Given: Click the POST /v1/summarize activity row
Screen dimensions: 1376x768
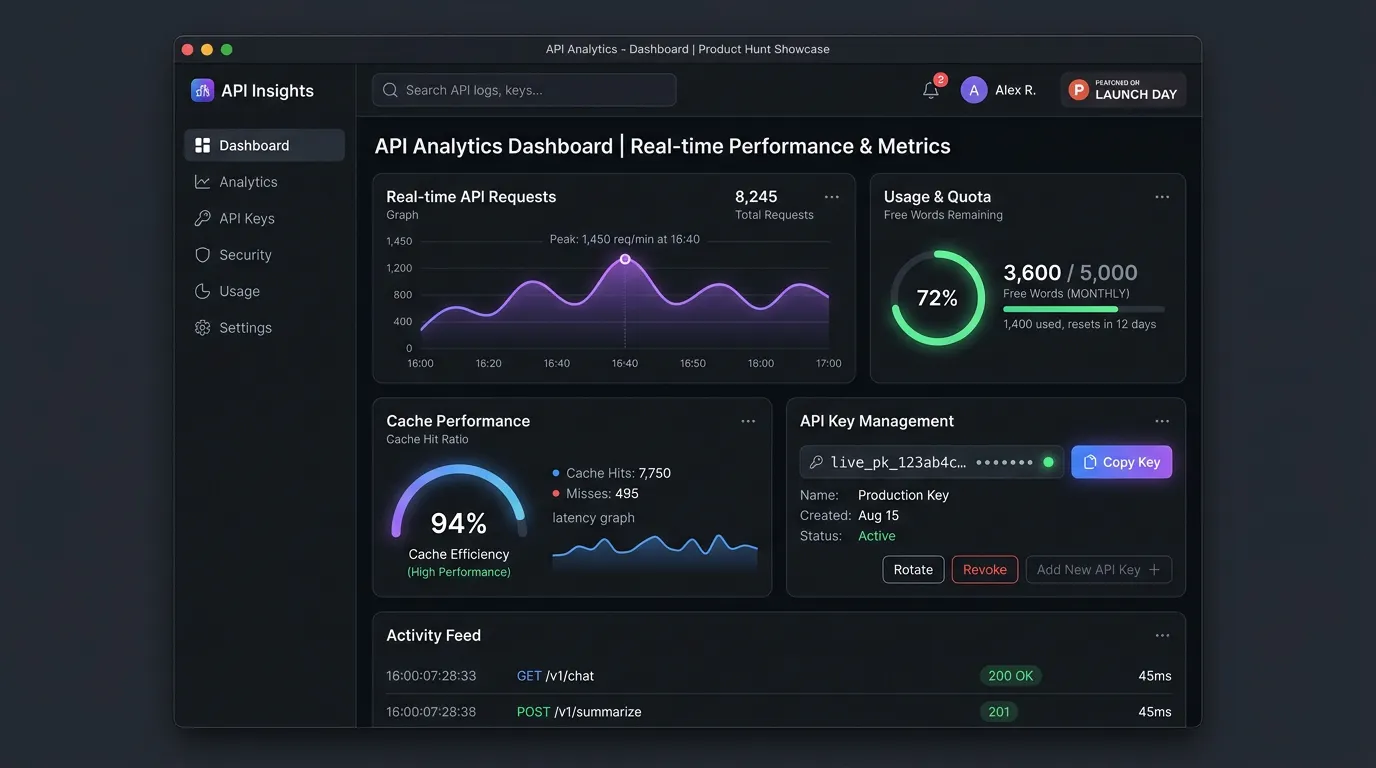Looking at the screenshot, I should tap(778, 712).
